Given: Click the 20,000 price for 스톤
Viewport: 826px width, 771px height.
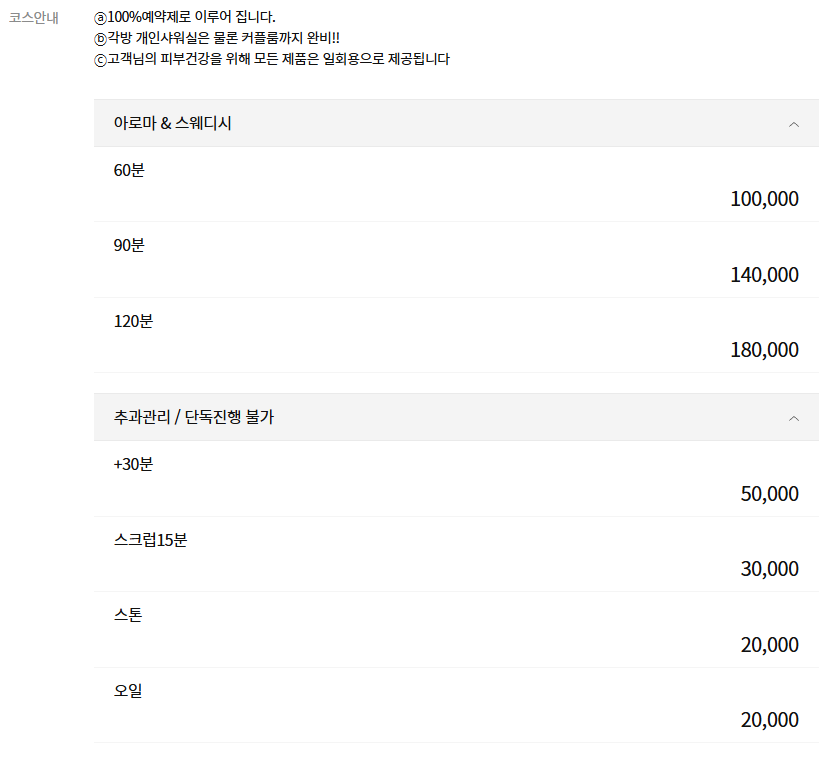Looking at the screenshot, I should [x=769, y=645].
